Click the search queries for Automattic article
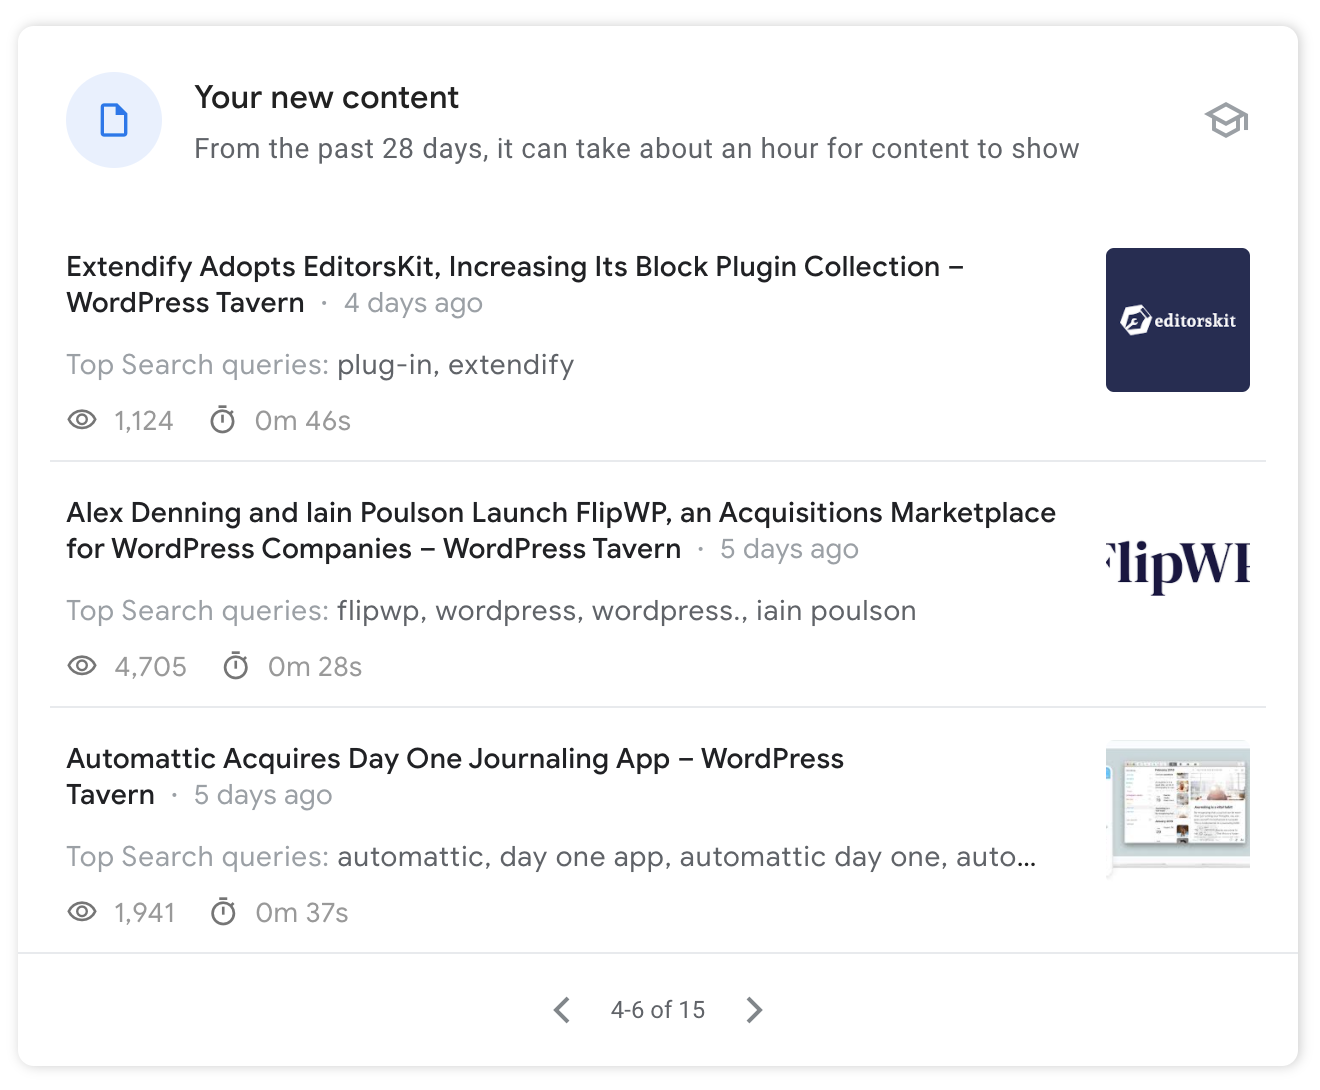 (686, 857)
